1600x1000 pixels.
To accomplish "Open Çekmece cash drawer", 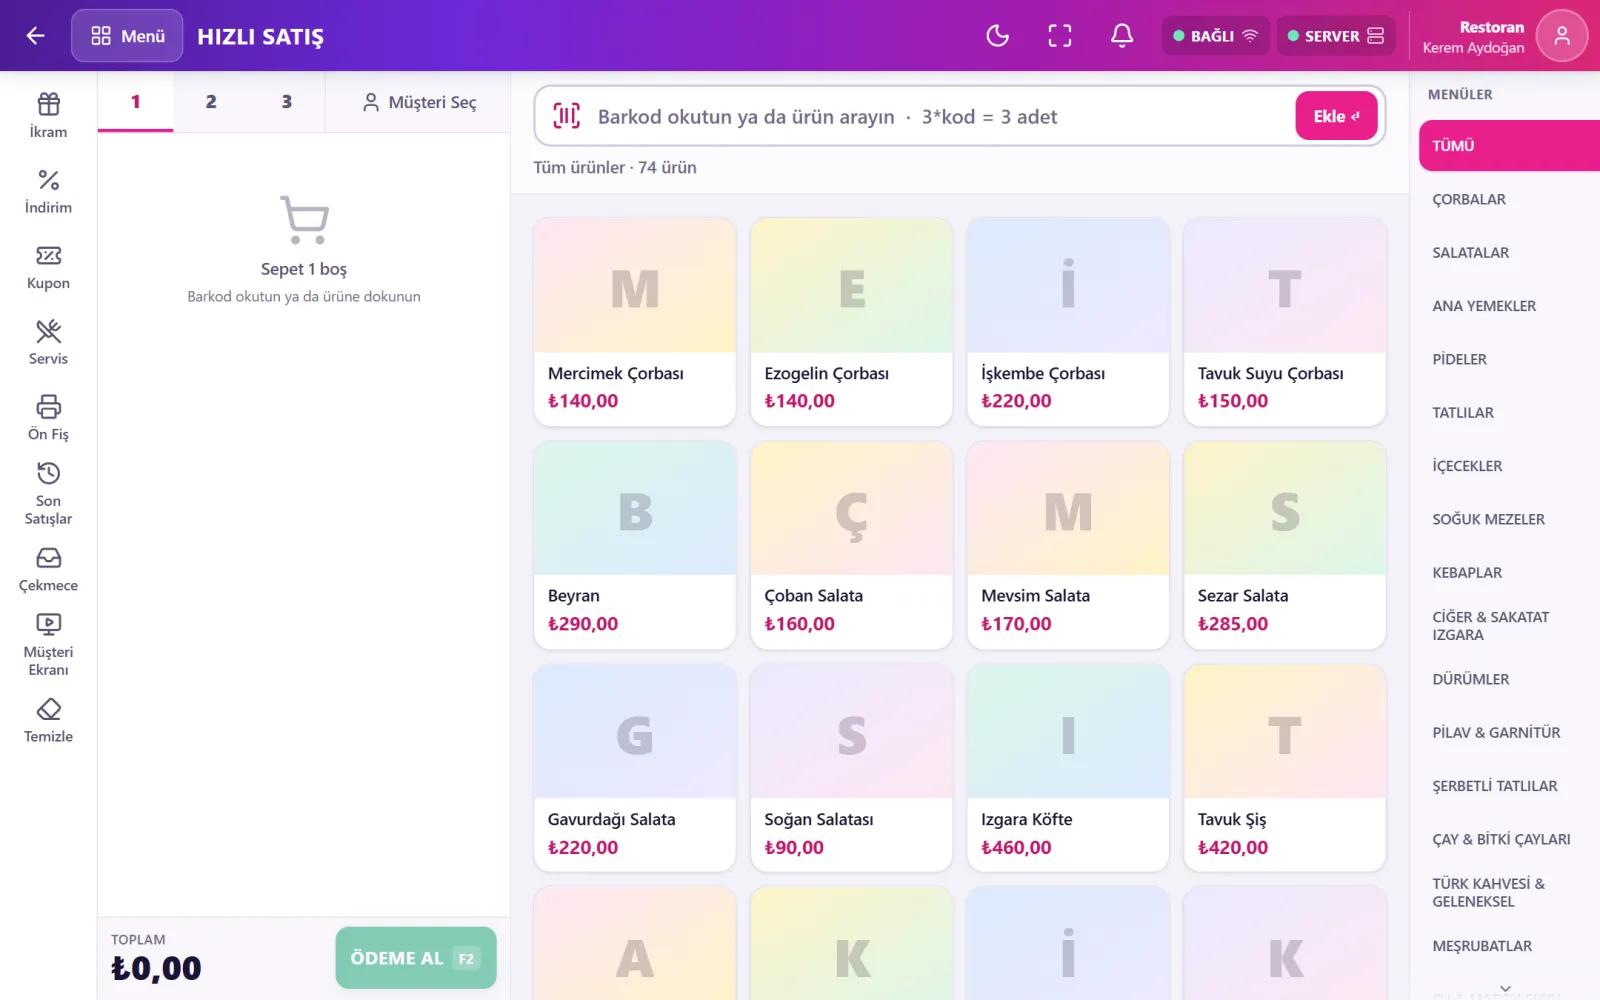I will pos(48,570).
